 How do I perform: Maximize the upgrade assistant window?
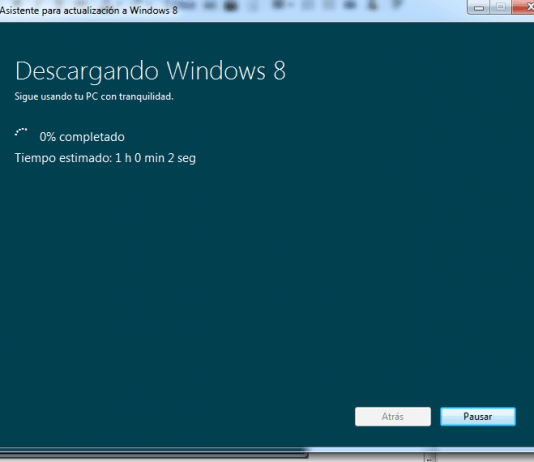[x=500, y=7]
